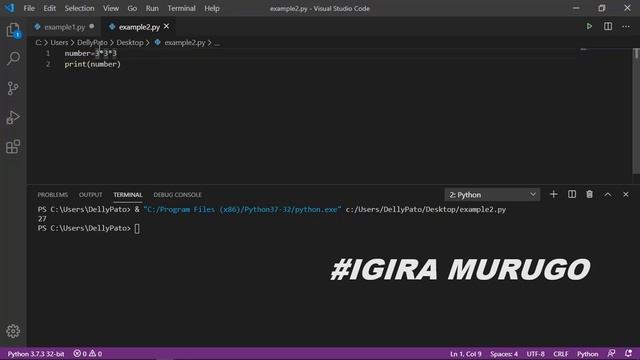The width and height of the screenshot is (640, 360).
Task: Open the Extensions view
Action: click(x=13, y=147)
